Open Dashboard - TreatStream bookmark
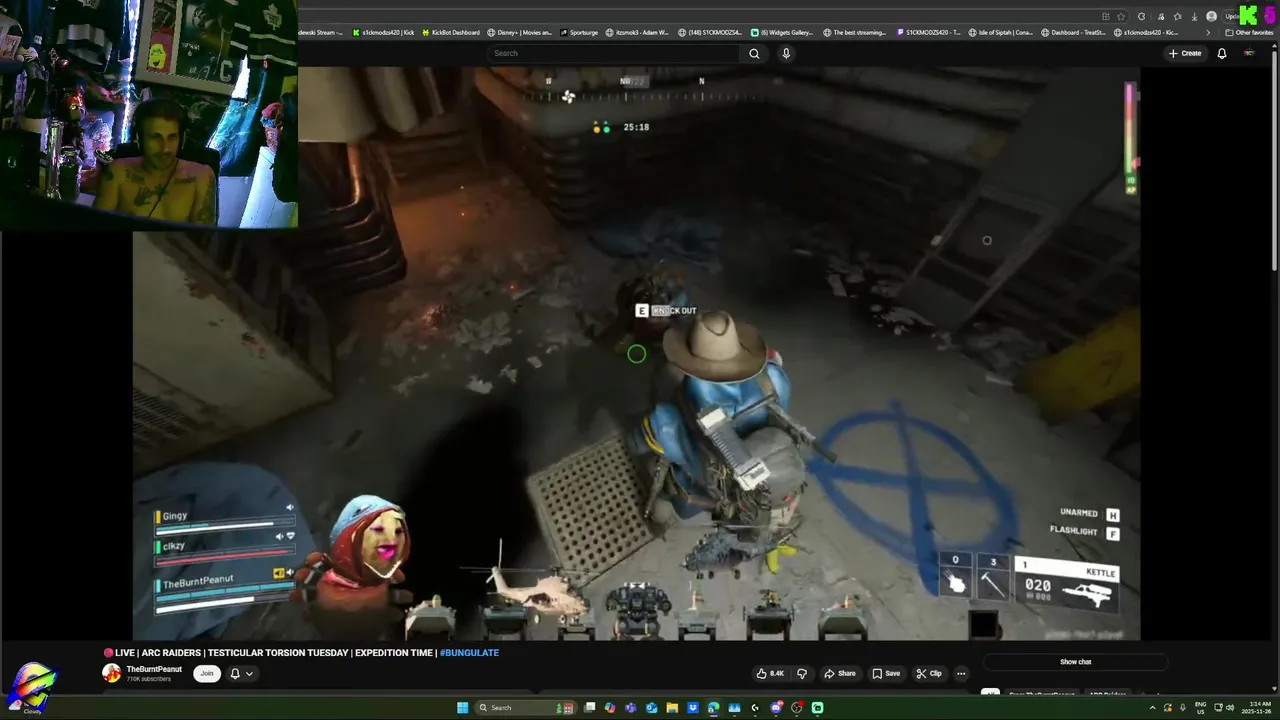The width and height of the screenshot is (1280, 720). tap(1073, 32)
